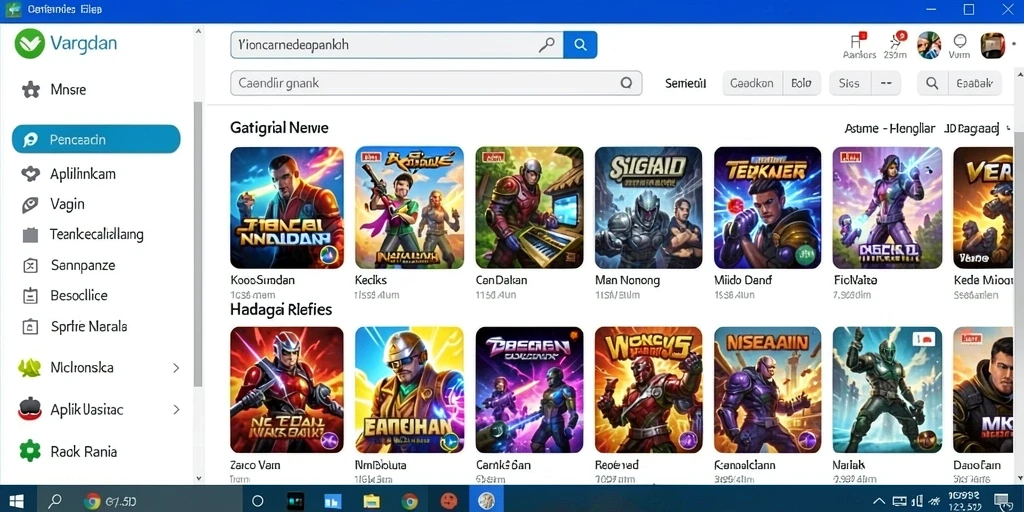Viewport: 1024px width, 512px height.
Task: Open the SIGIAID Man Nonong game tile
Action: coord(648,208)
